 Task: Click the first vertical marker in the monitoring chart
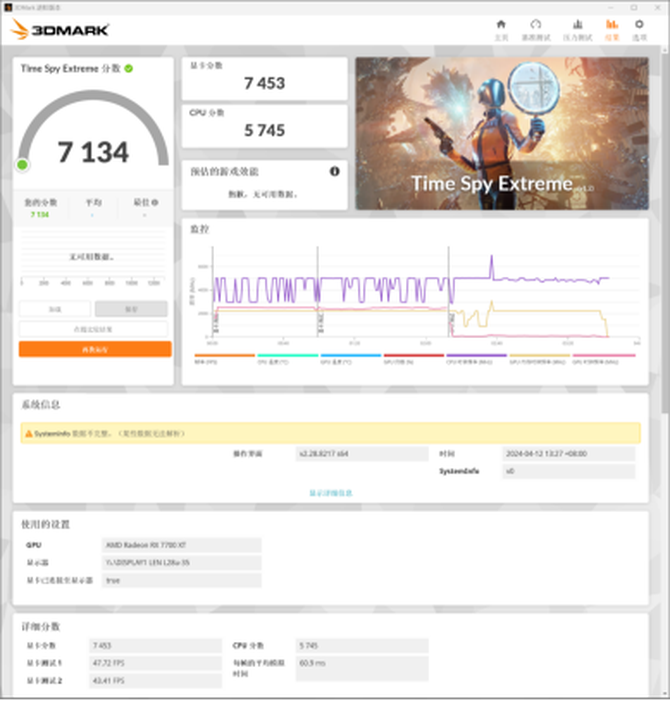tap(213, 291)
